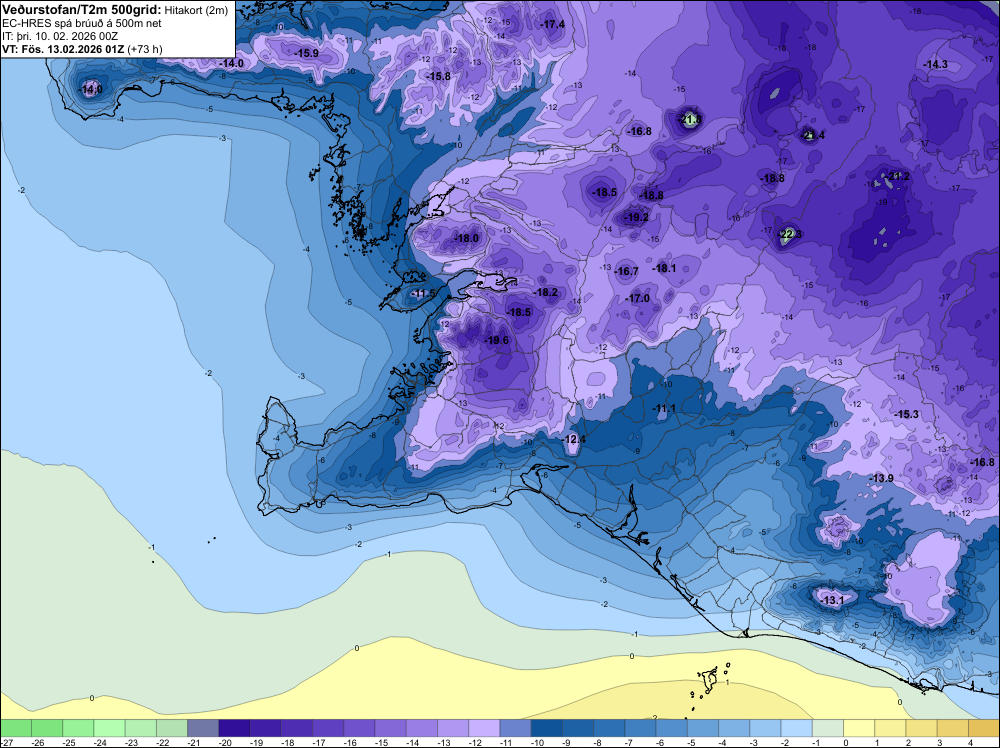1000x748 pixels.
Task: Click the 'EC-HRES spá brúuð á 500m net' line
Action: [82, 23]
